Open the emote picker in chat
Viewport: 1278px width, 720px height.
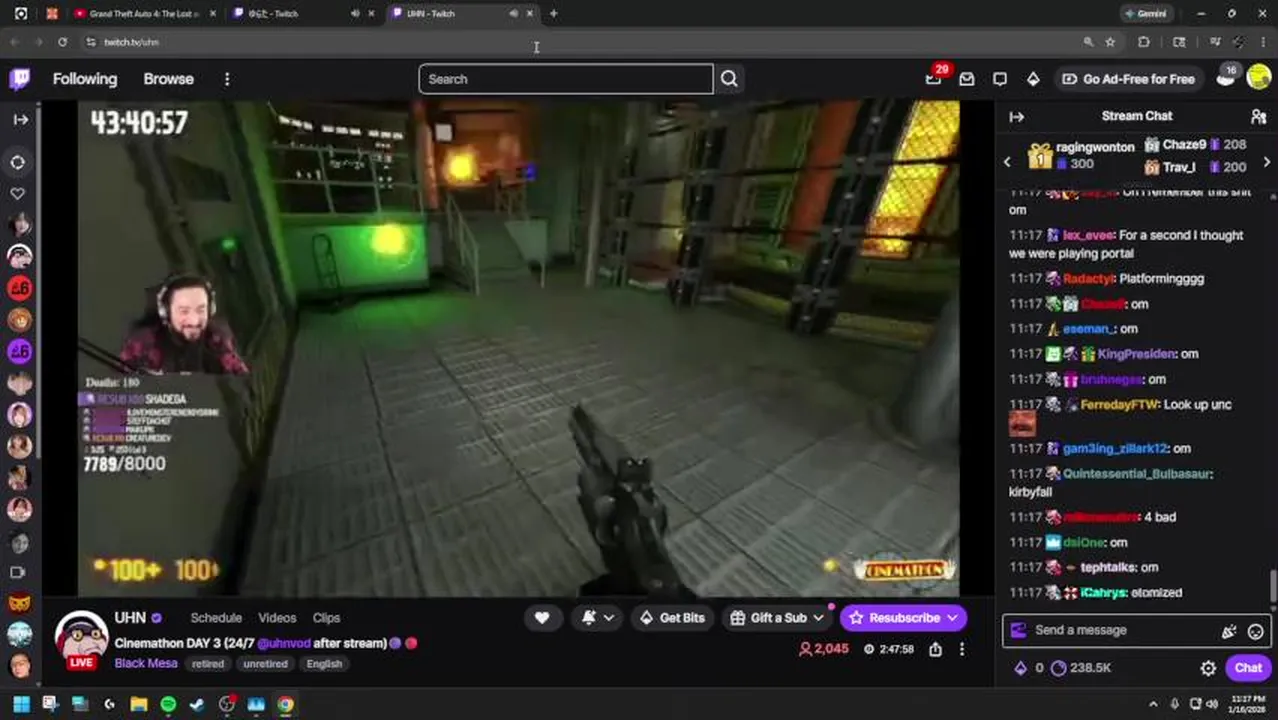1255,631
